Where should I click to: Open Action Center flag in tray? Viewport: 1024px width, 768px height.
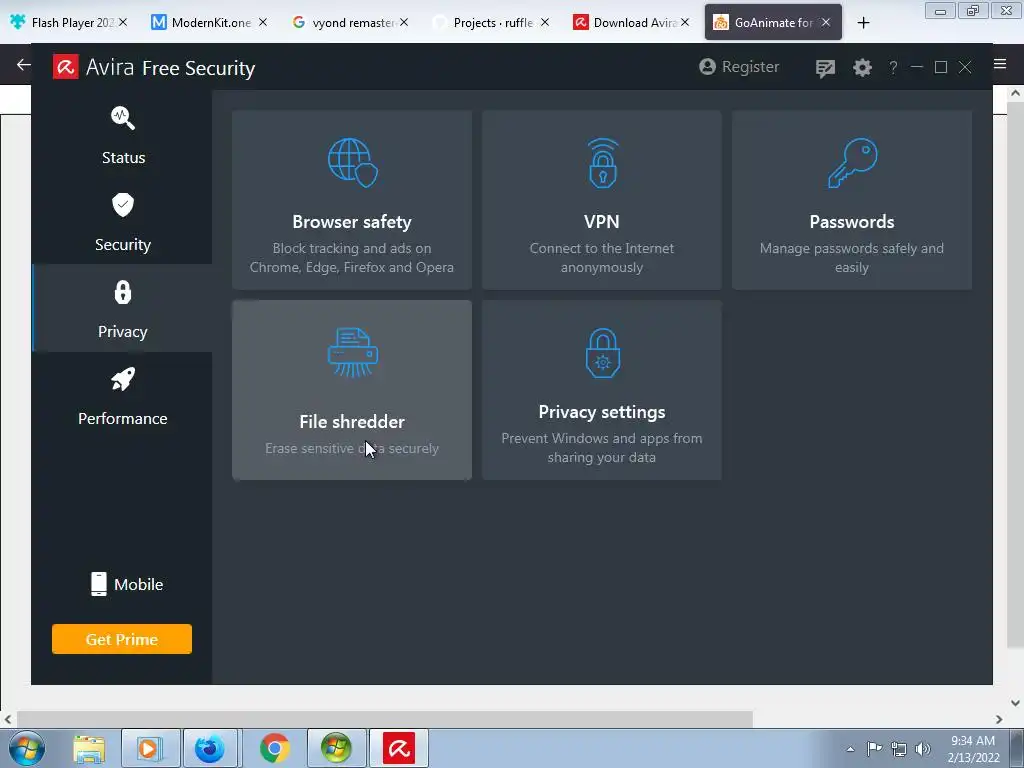(874, 749)
